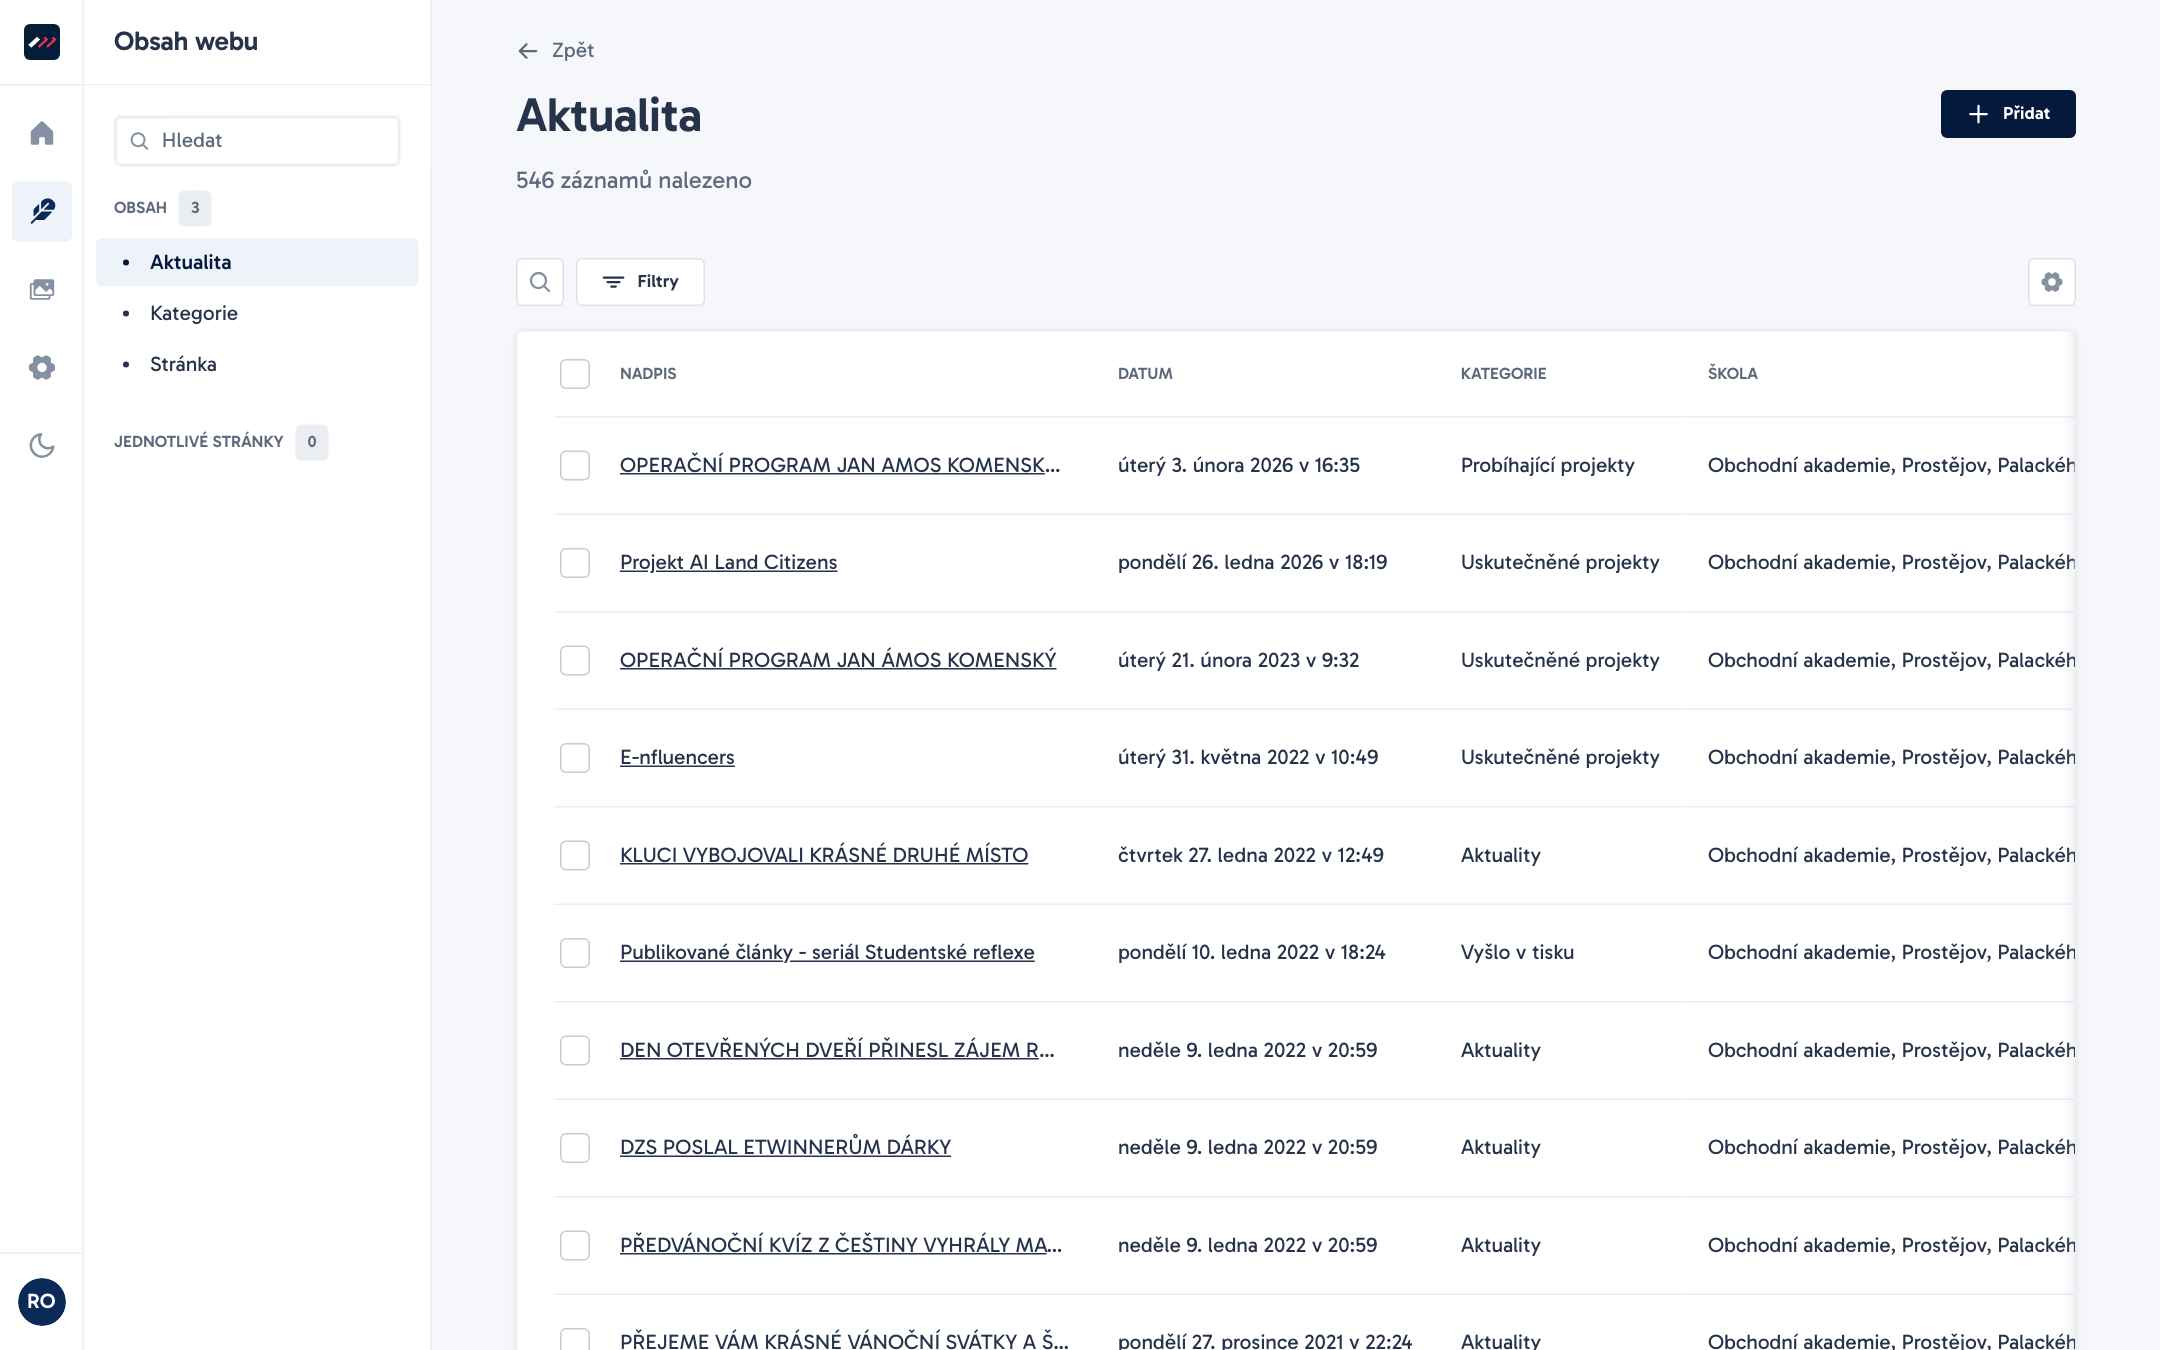Open the settings gear in left sidebar
This screenshot has width=2160, height=1350.
tap(42, 367)
